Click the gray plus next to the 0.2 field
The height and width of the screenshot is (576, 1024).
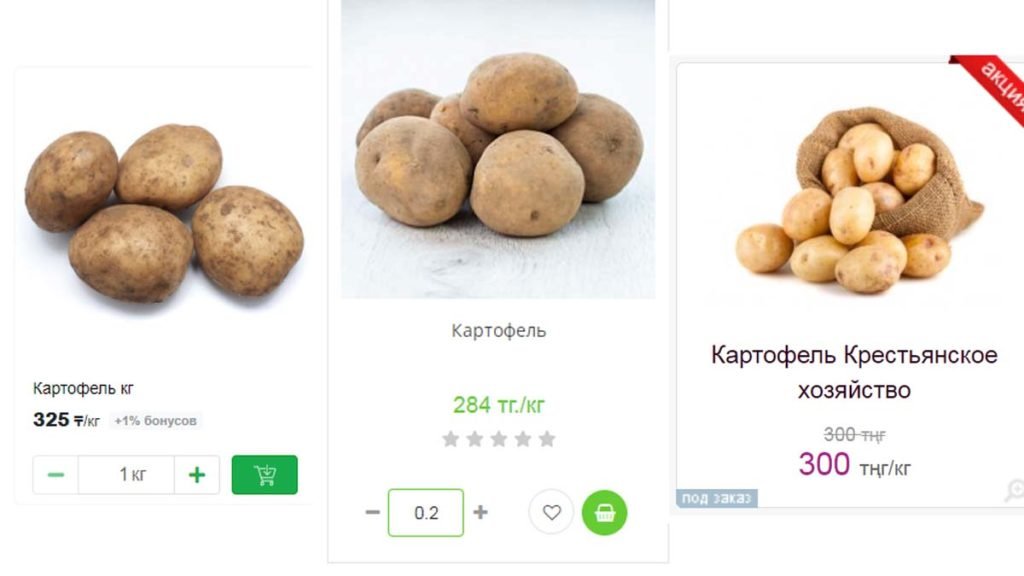(481, 512)
